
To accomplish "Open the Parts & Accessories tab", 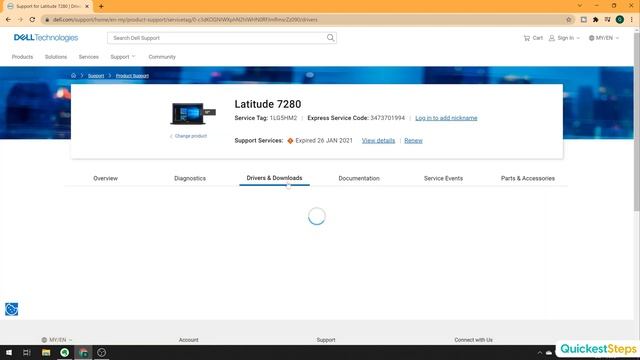I will 528,178.
